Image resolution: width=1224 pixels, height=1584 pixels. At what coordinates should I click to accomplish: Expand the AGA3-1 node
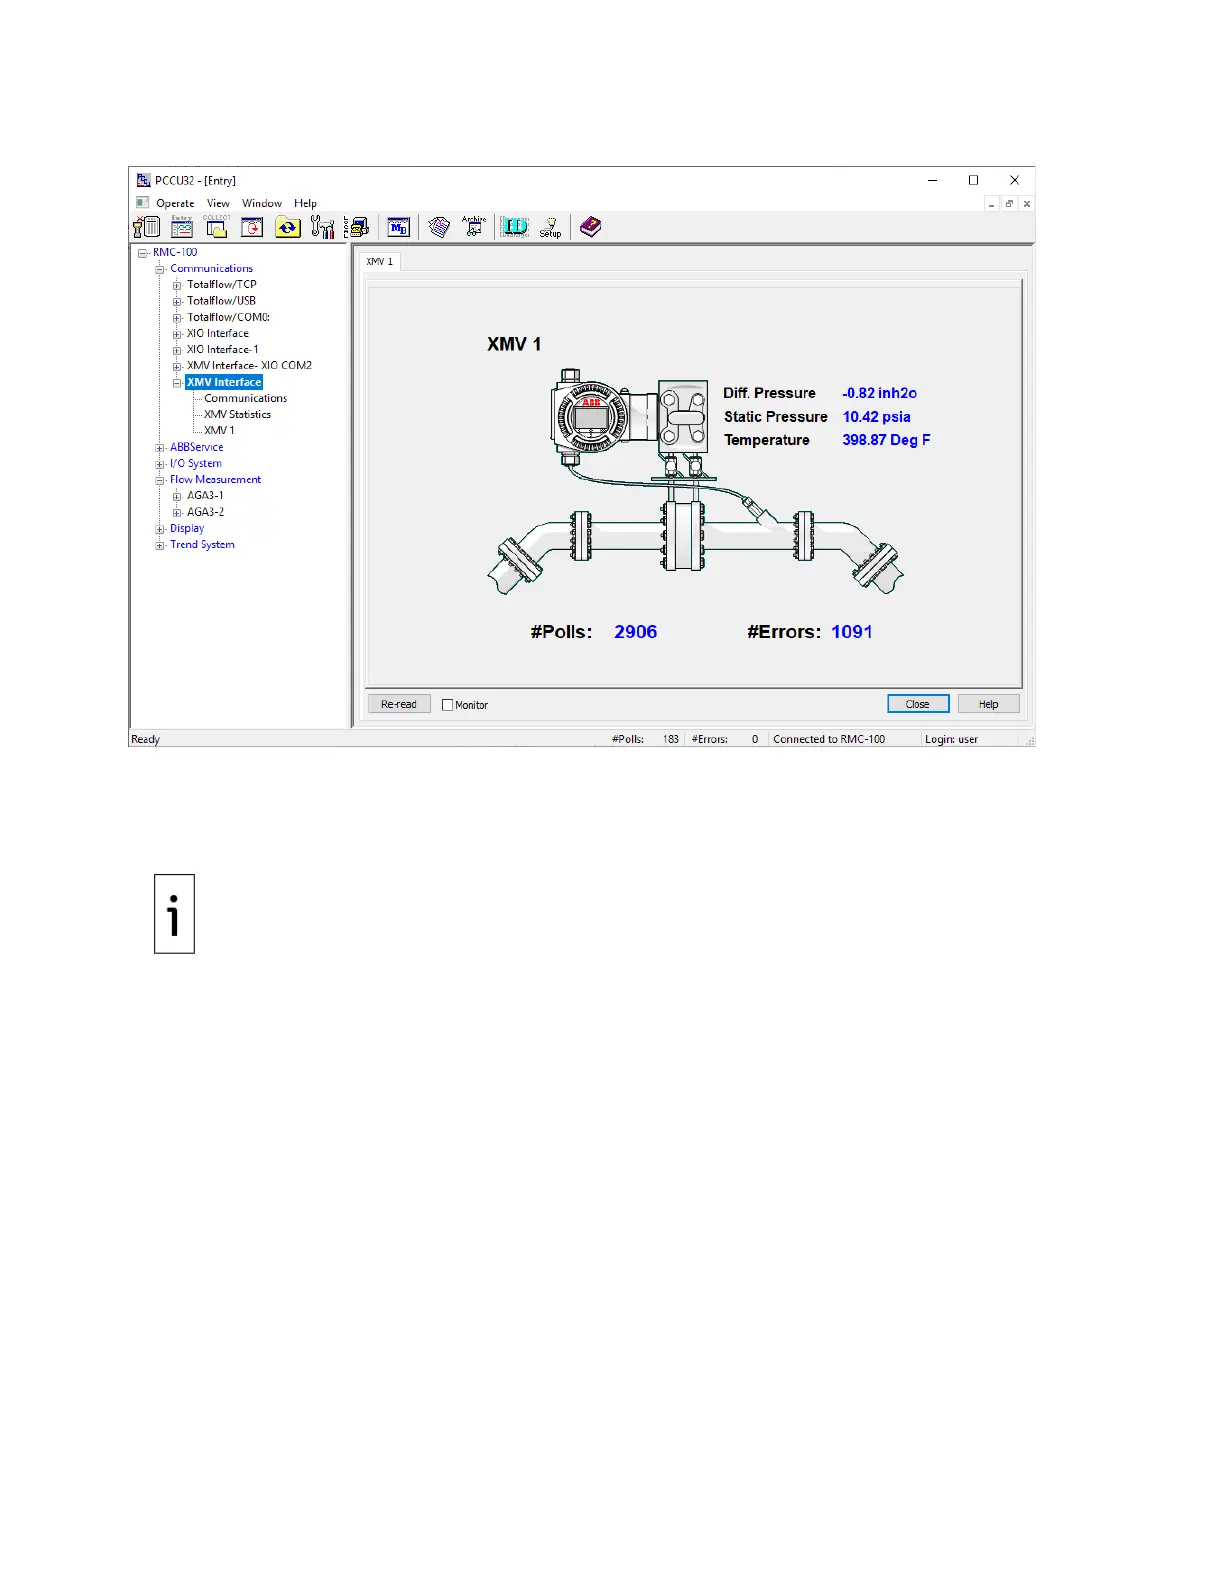pos(177,496)
